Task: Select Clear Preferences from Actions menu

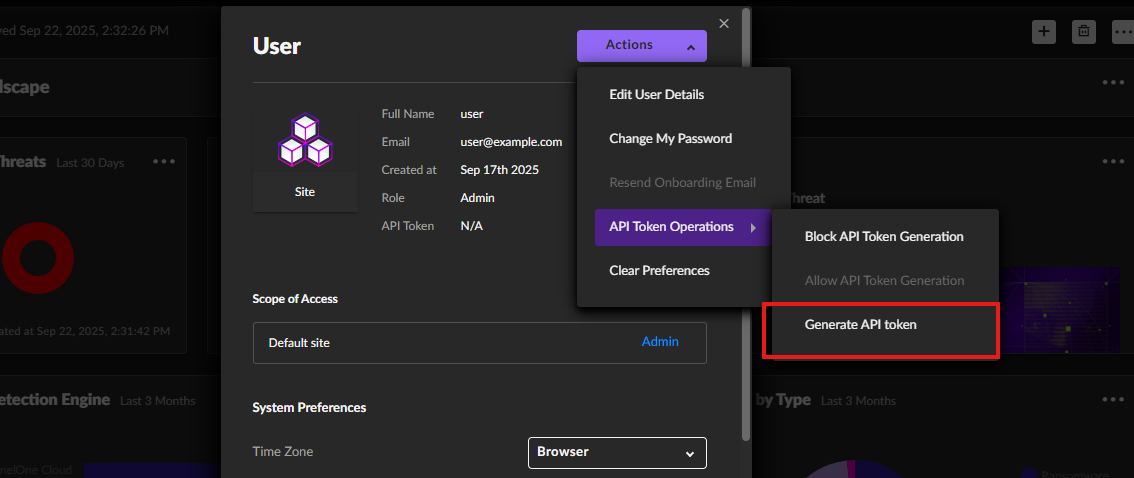Action: [x=659, y=271]
